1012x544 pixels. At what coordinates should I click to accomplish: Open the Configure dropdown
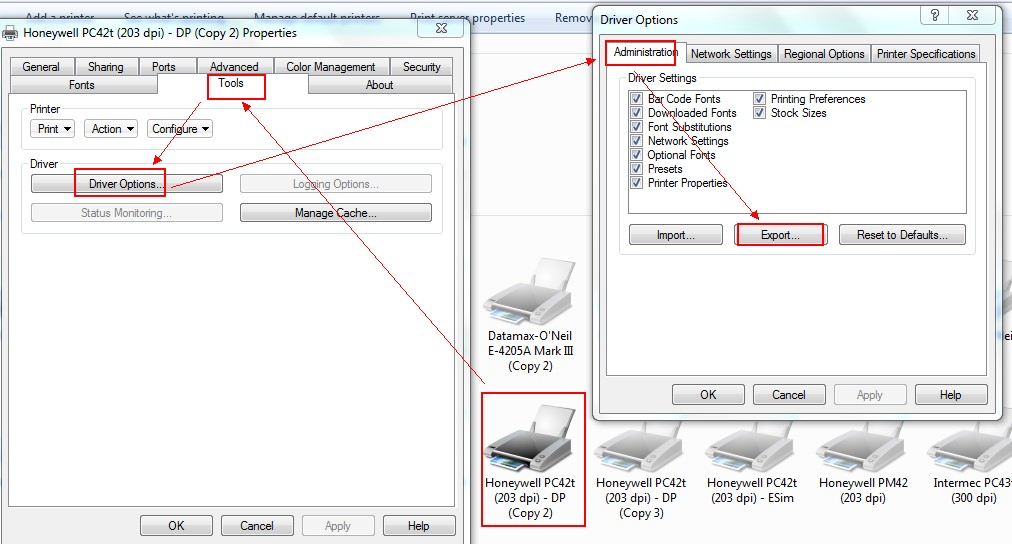click(x=180, y=129)
